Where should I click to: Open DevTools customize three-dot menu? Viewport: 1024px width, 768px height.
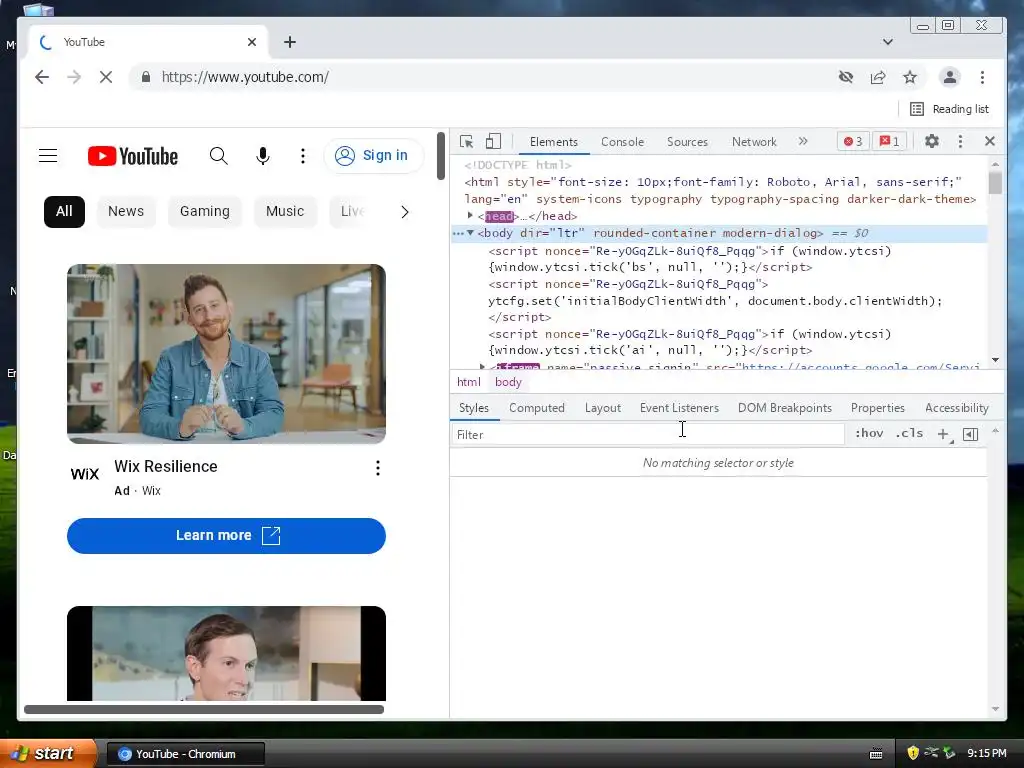960,141
